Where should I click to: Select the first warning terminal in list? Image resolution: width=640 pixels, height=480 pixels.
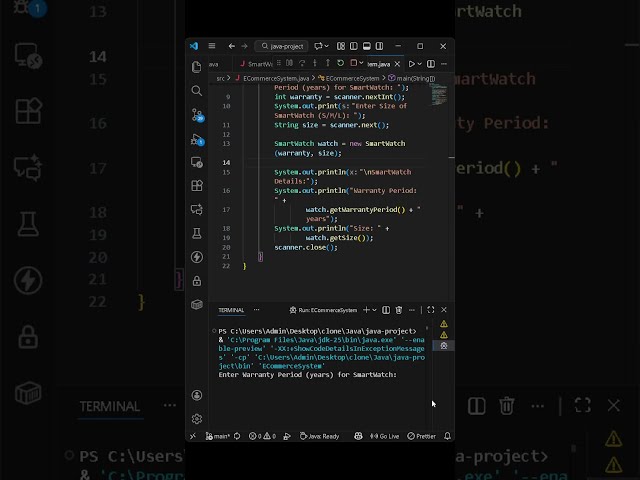click(x=444, y=324)
